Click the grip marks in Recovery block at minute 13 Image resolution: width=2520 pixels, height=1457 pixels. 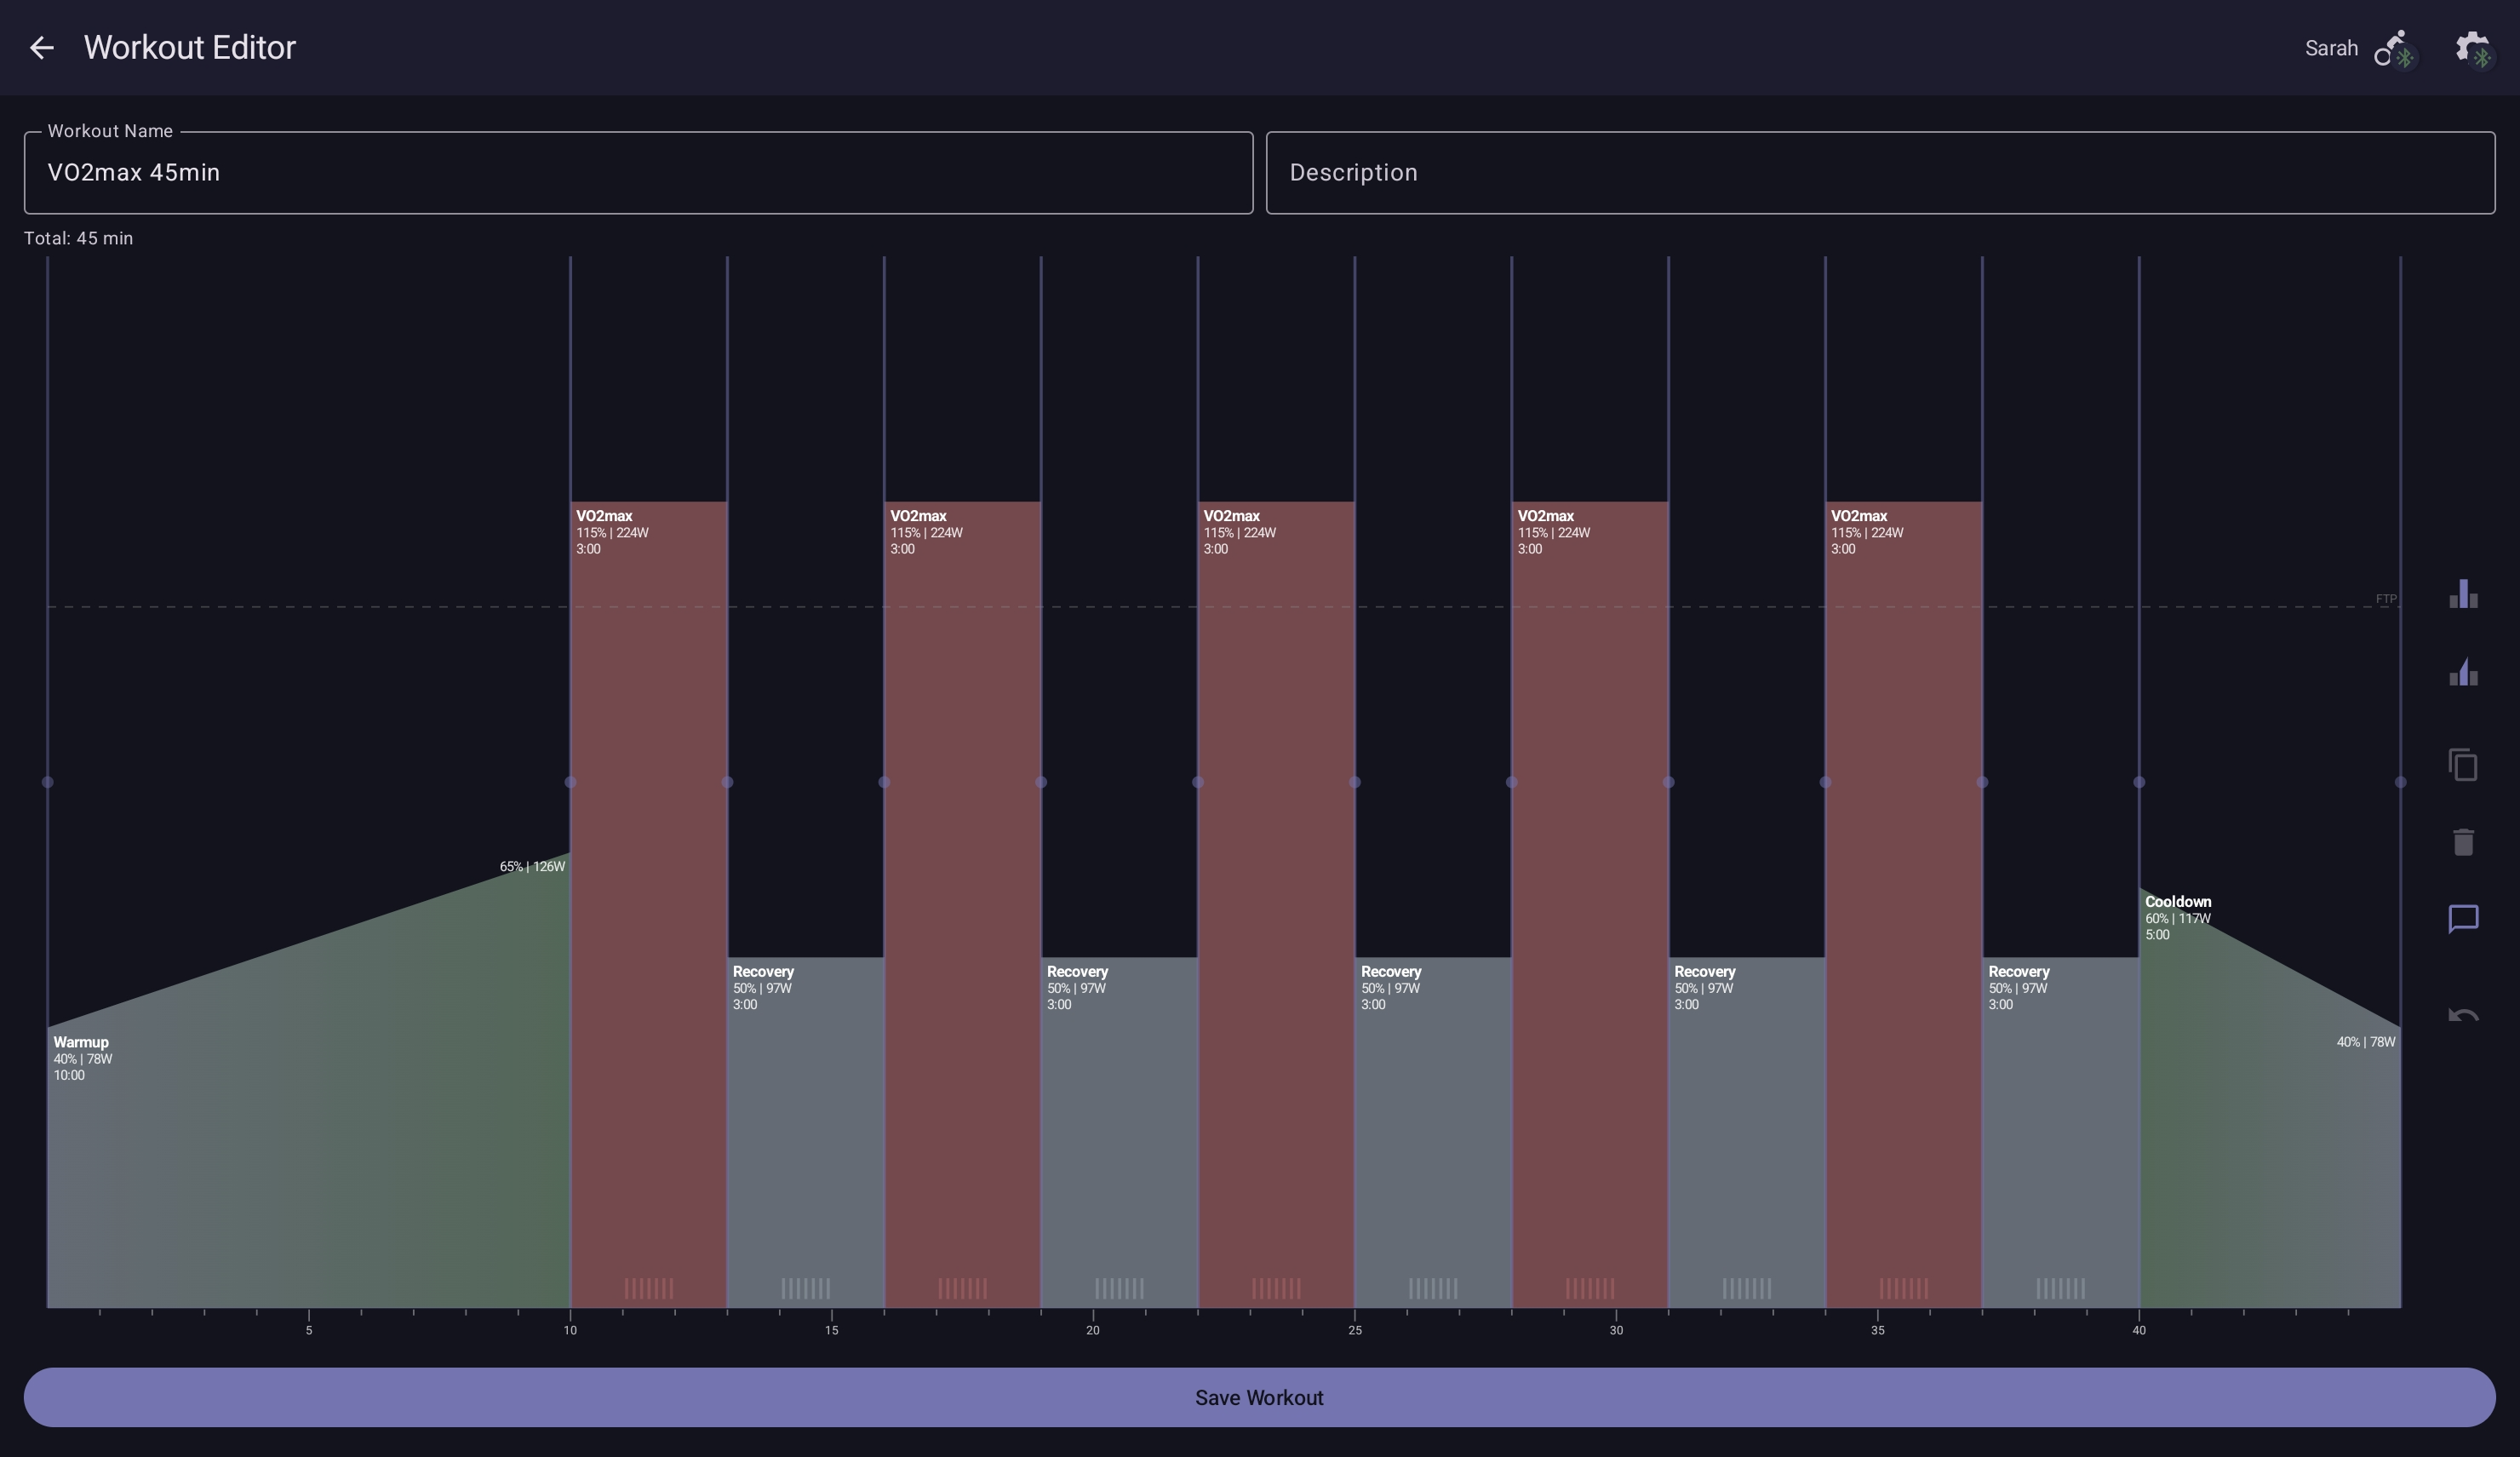pos(805,1288)
